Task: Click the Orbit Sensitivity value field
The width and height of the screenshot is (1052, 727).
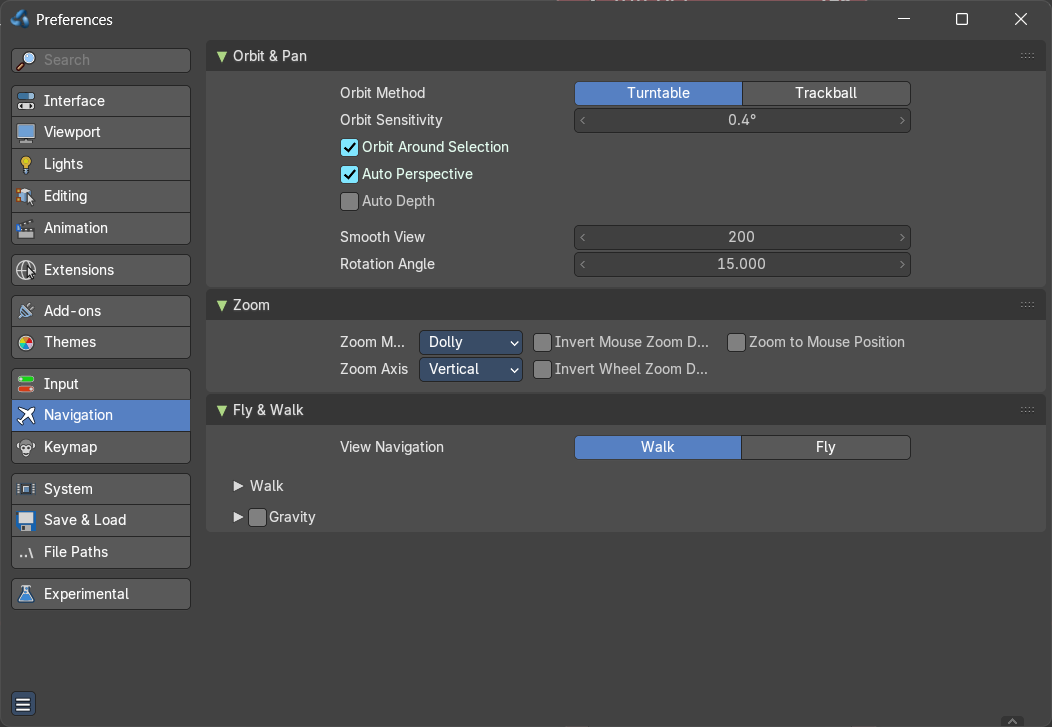Action: click(742, 121)
